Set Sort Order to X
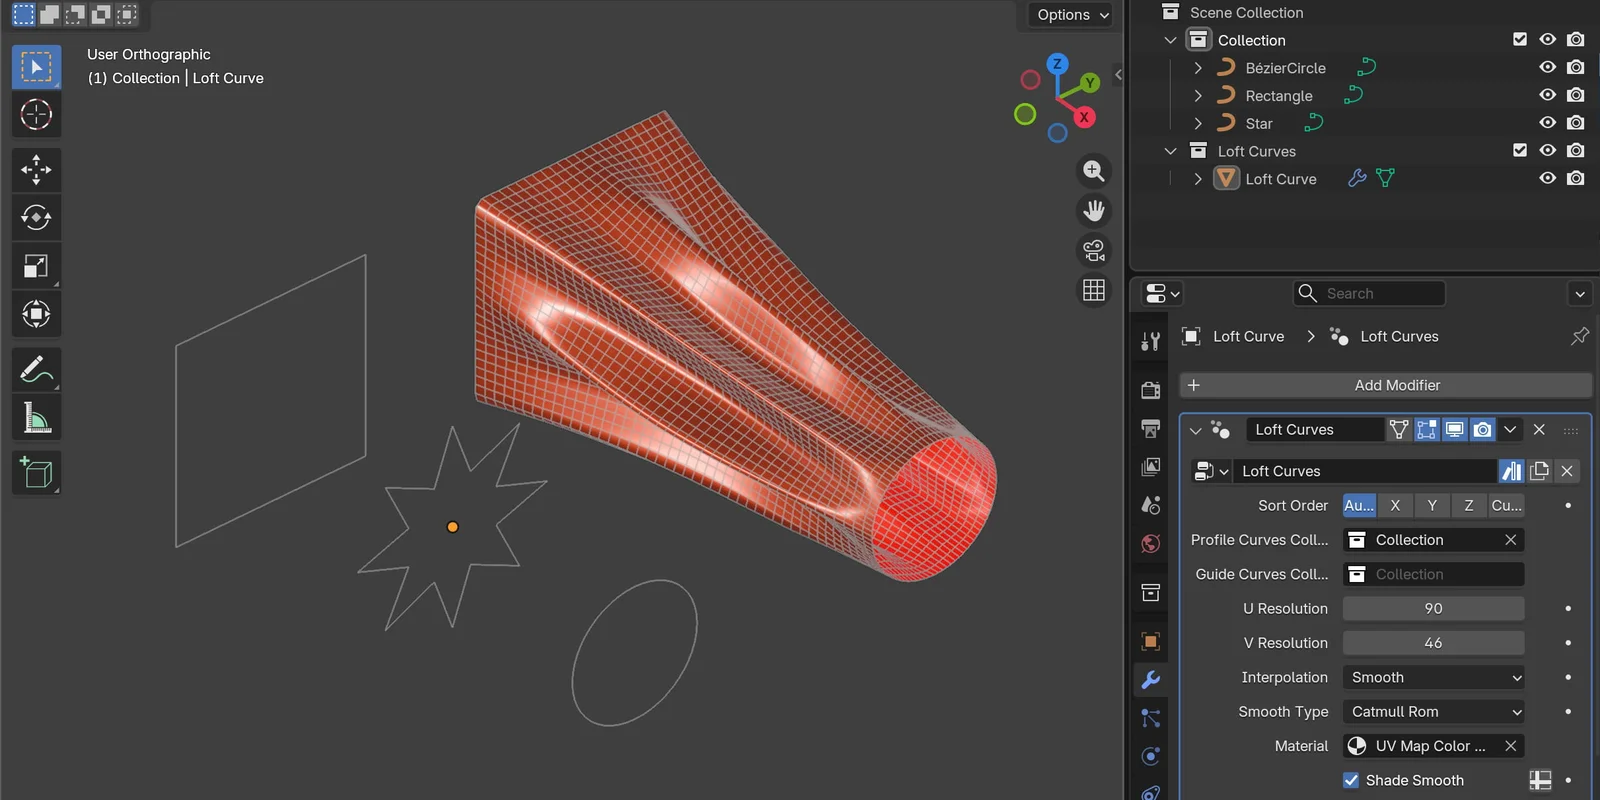The width and height of the screenshot is (1600, 800). pyautogui.click(x=1395, y=506)
